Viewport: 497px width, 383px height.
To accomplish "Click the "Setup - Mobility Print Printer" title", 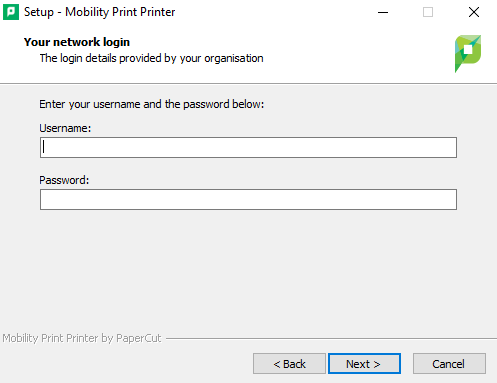I will coord(99,12).
